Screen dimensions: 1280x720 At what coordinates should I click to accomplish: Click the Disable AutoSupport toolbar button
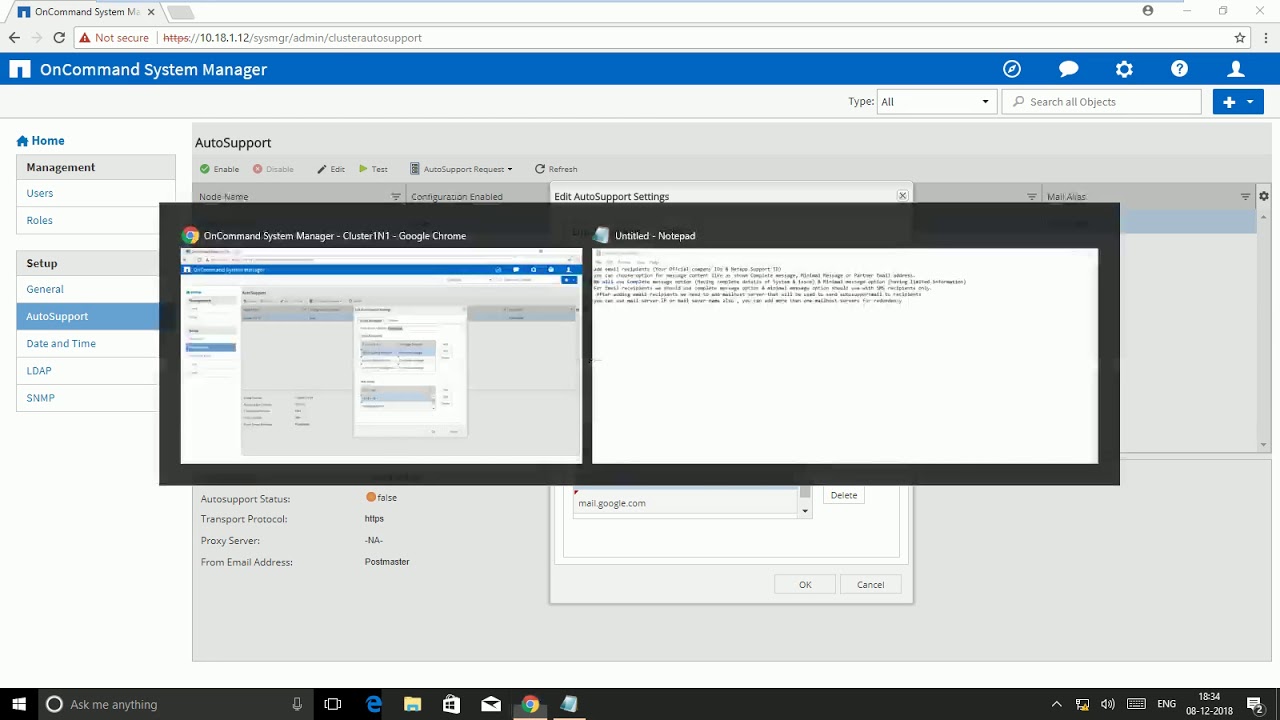pyautogui.click(x=273, y=169)
